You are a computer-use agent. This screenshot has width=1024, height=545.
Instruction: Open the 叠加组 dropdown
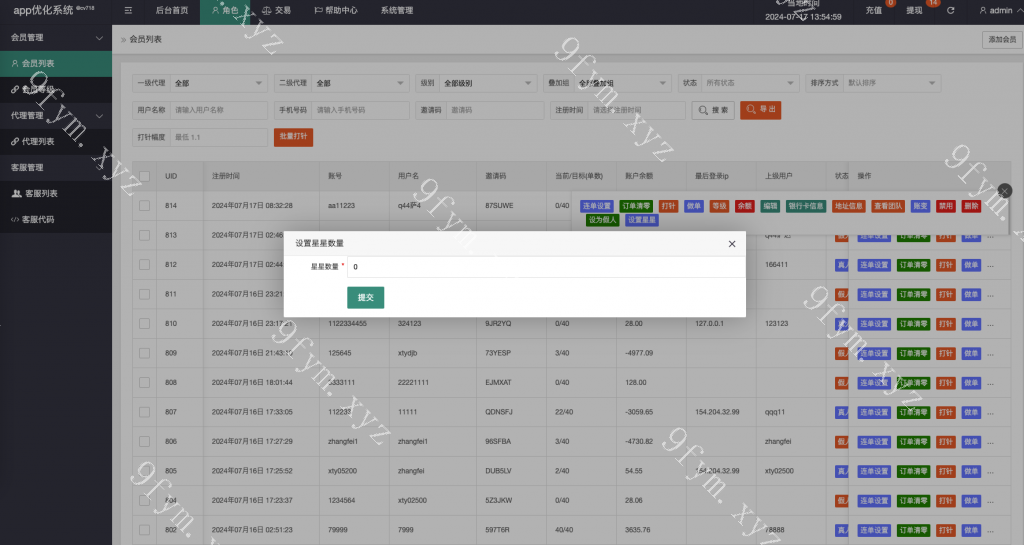pos(622,83)
